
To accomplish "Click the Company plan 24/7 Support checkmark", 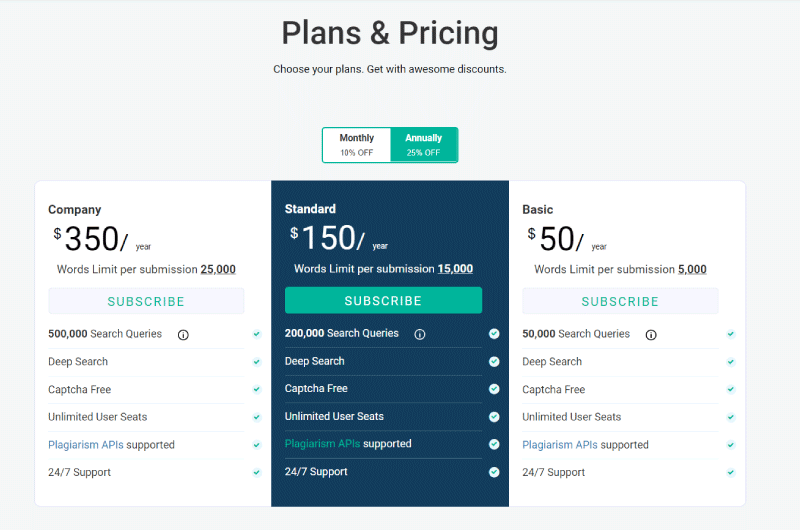I will pyautogui.click(x=257, y=472).
